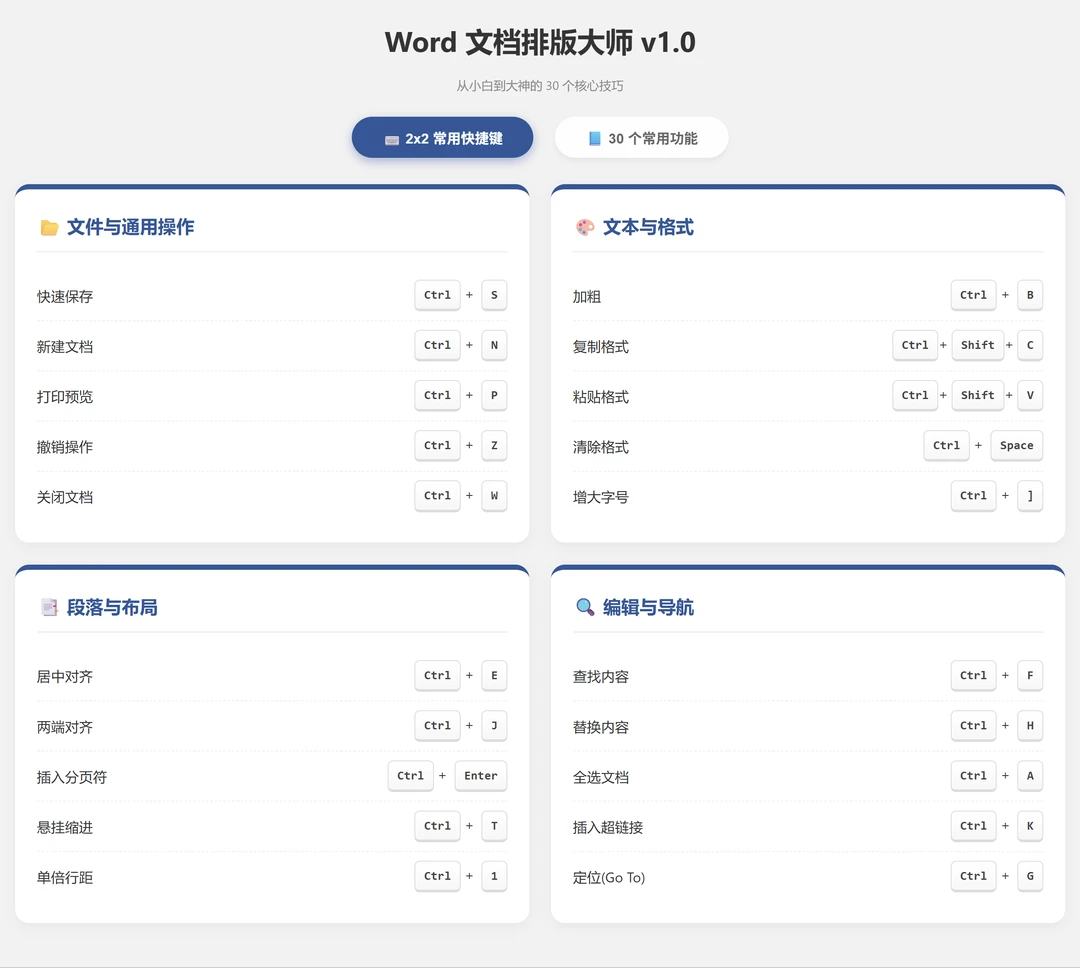
Task: Select the 复制格式 row label
Action: point(601,347)
